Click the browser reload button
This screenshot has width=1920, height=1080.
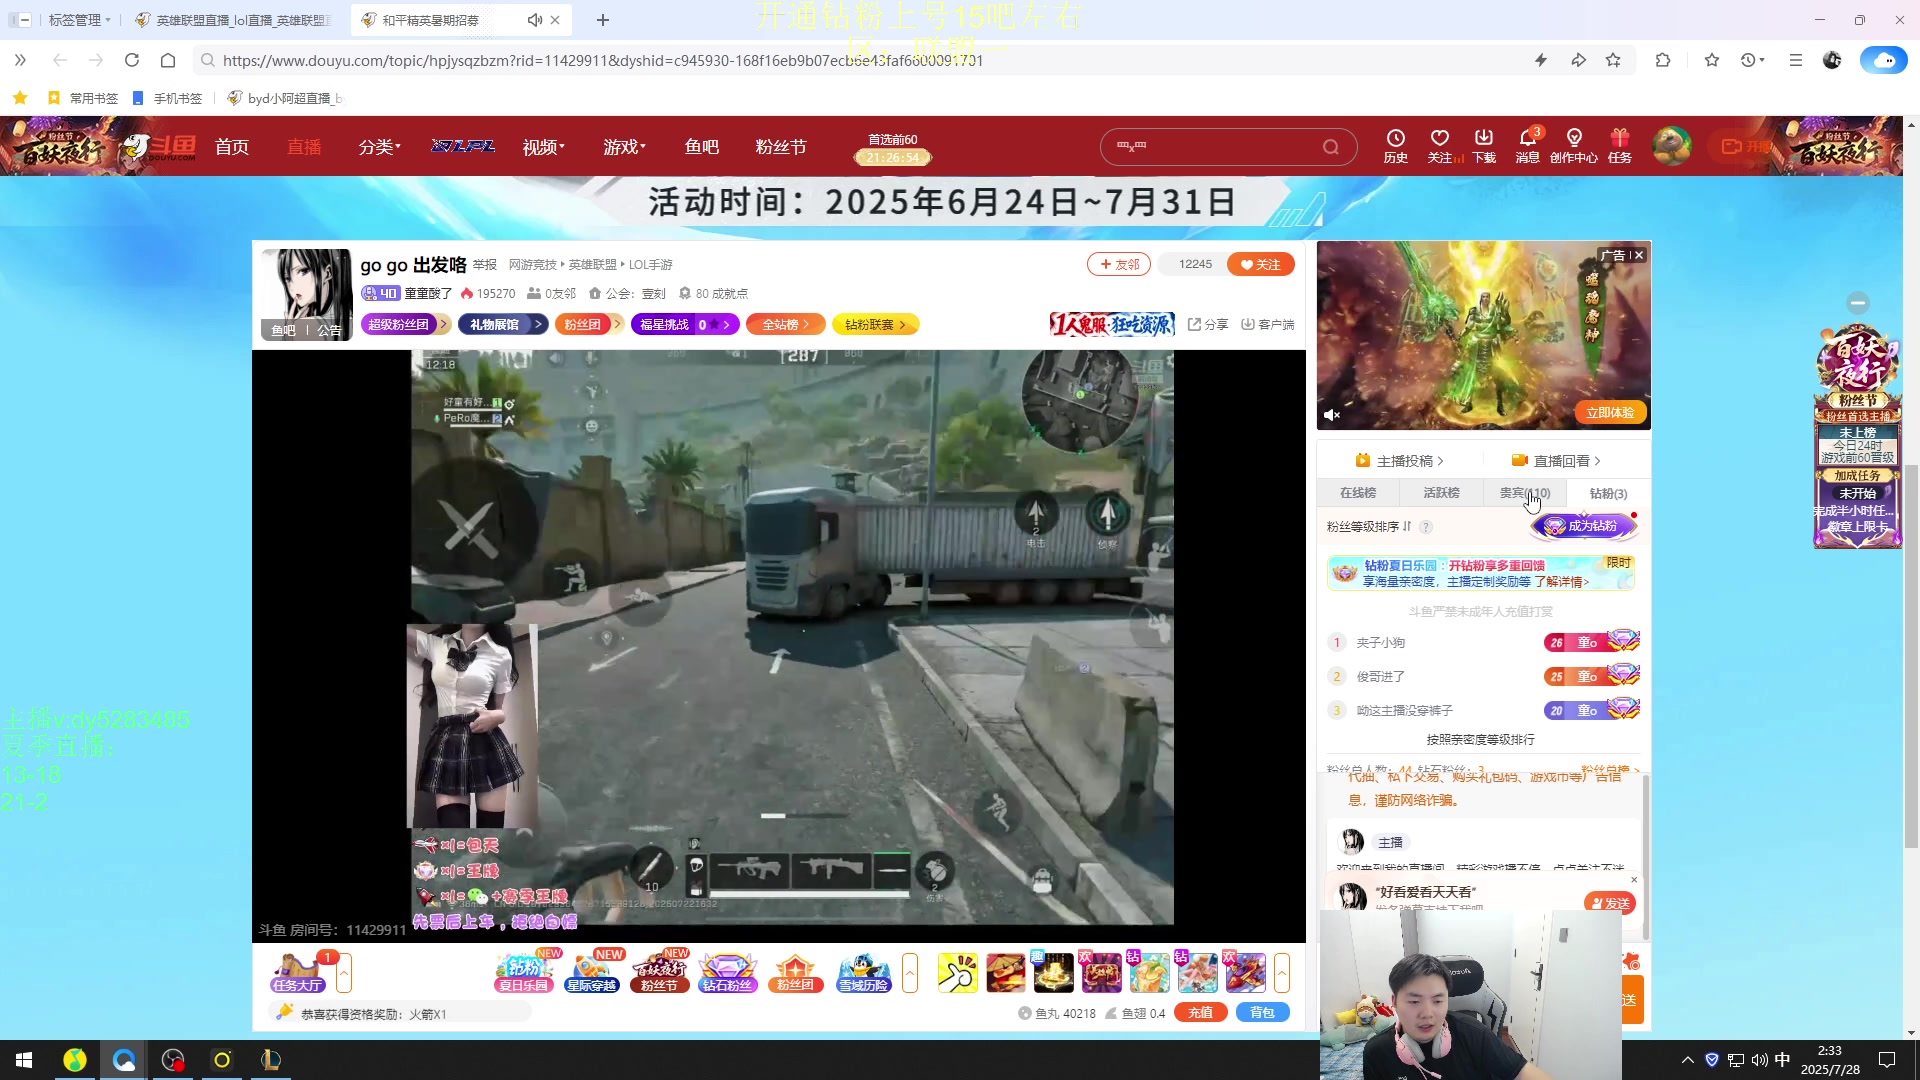132,60
